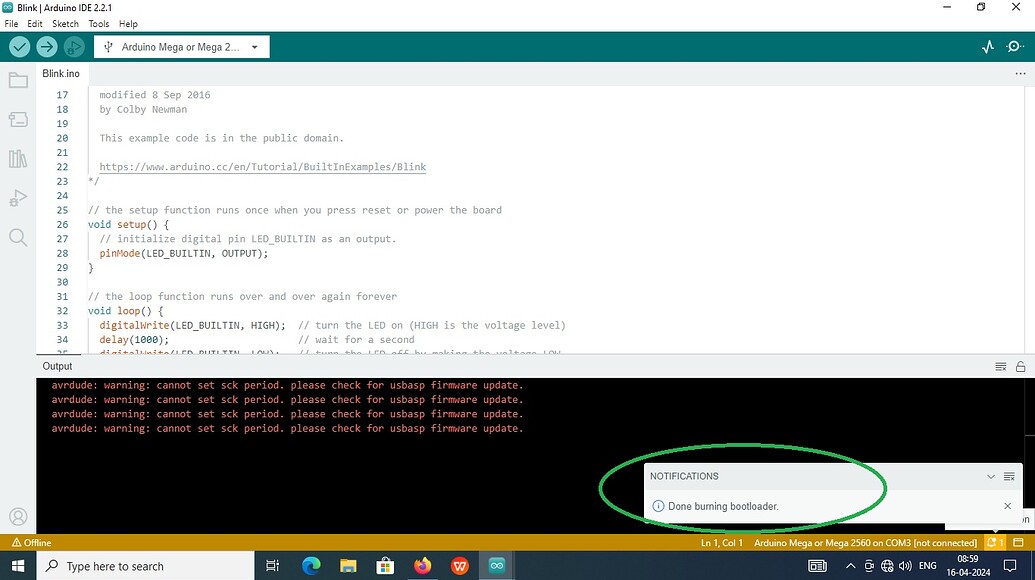Screen dimensions: 1035x580
Task: Open the Boards Manager sidebar icon
Action: click(x=18, y=119)
